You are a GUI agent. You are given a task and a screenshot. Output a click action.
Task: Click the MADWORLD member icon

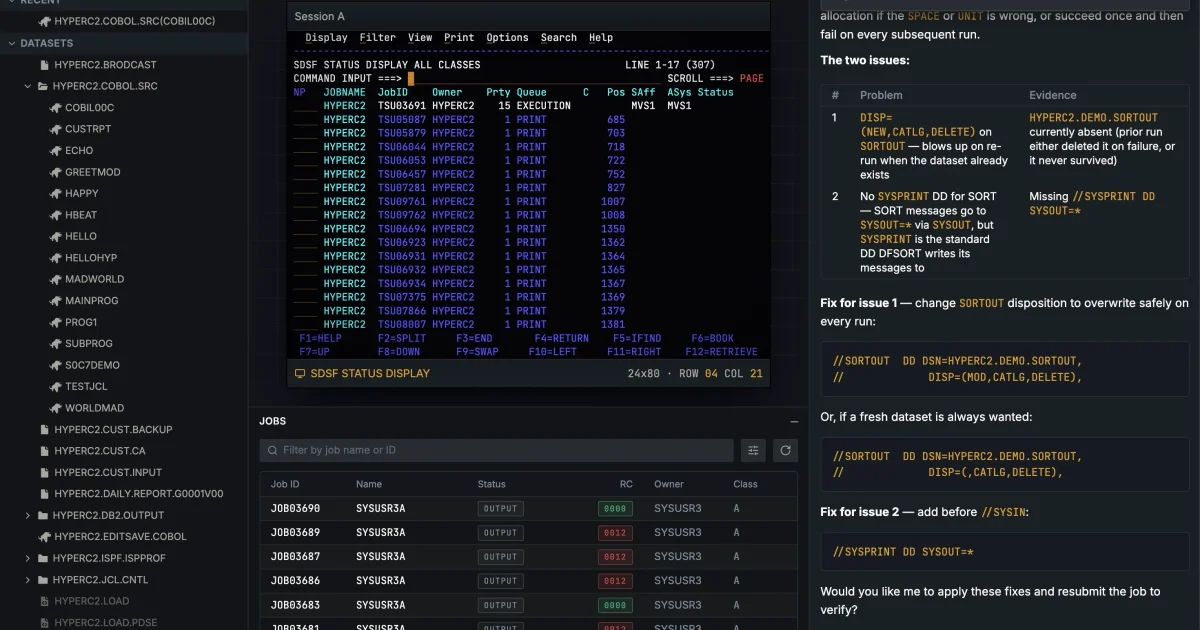[x=56, y=279]
